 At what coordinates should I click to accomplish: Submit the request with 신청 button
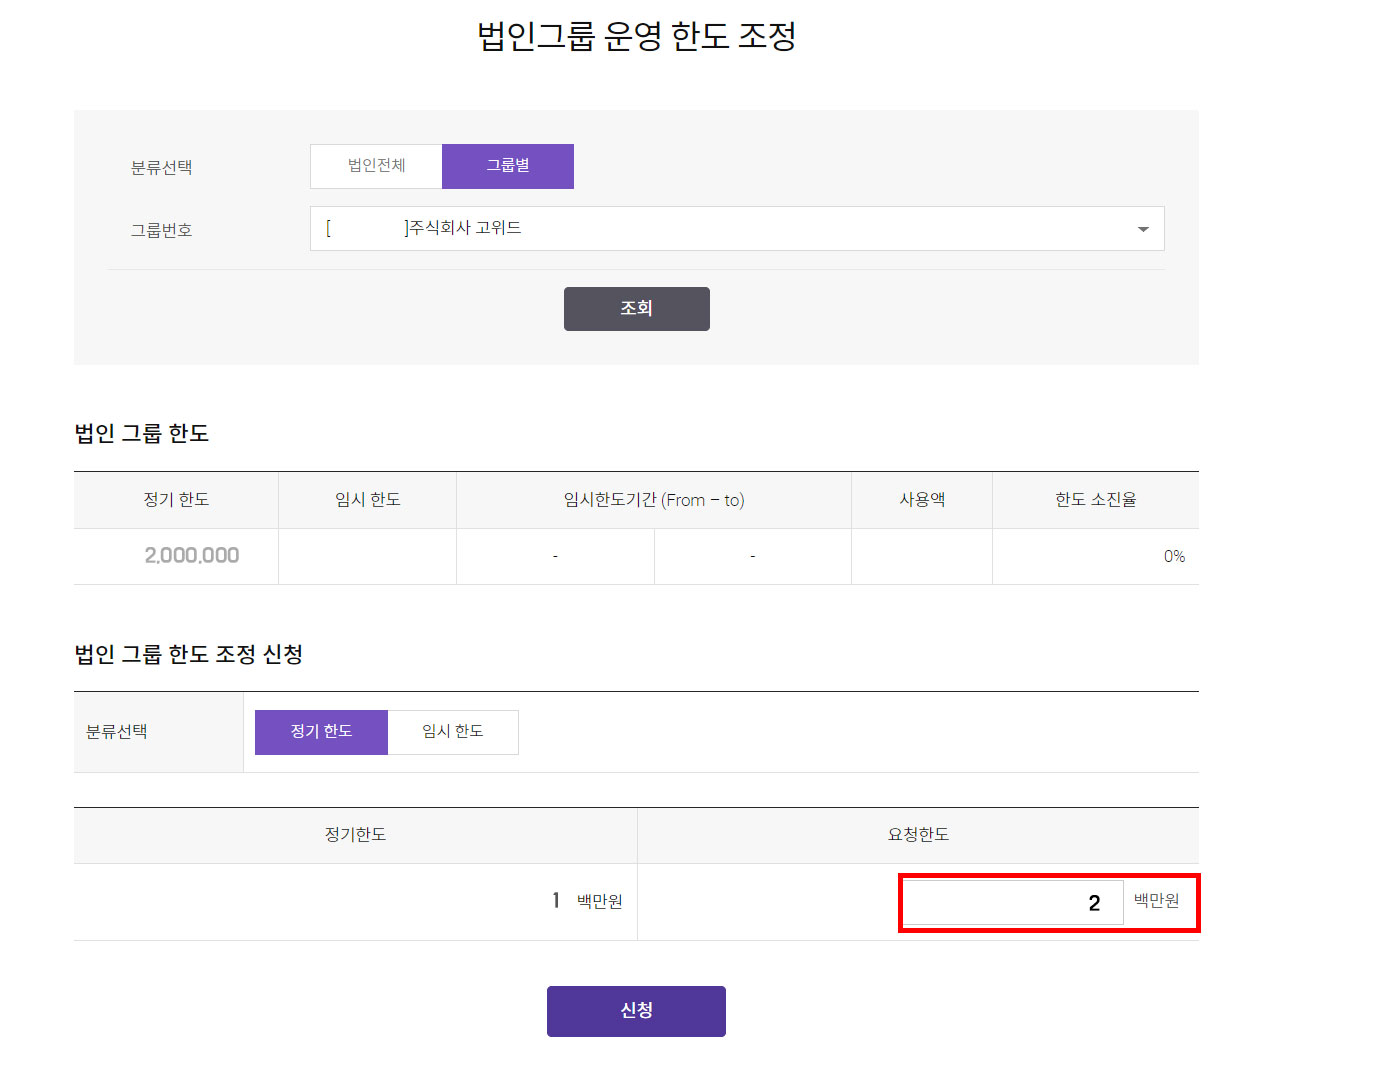[636, 1011]
